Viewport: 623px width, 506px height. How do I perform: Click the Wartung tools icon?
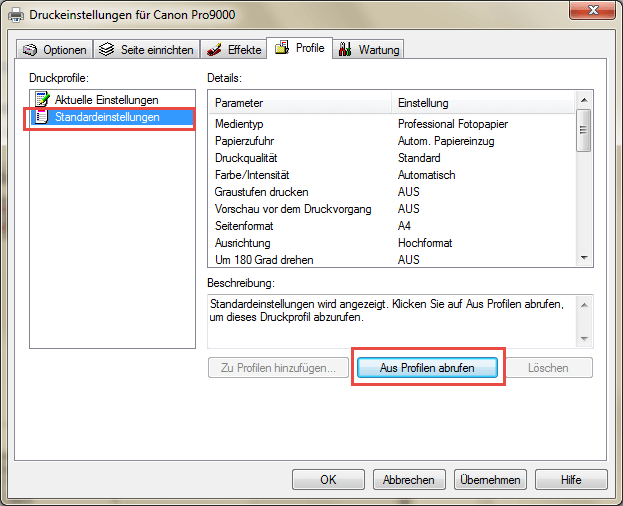(x=345, y=49)
